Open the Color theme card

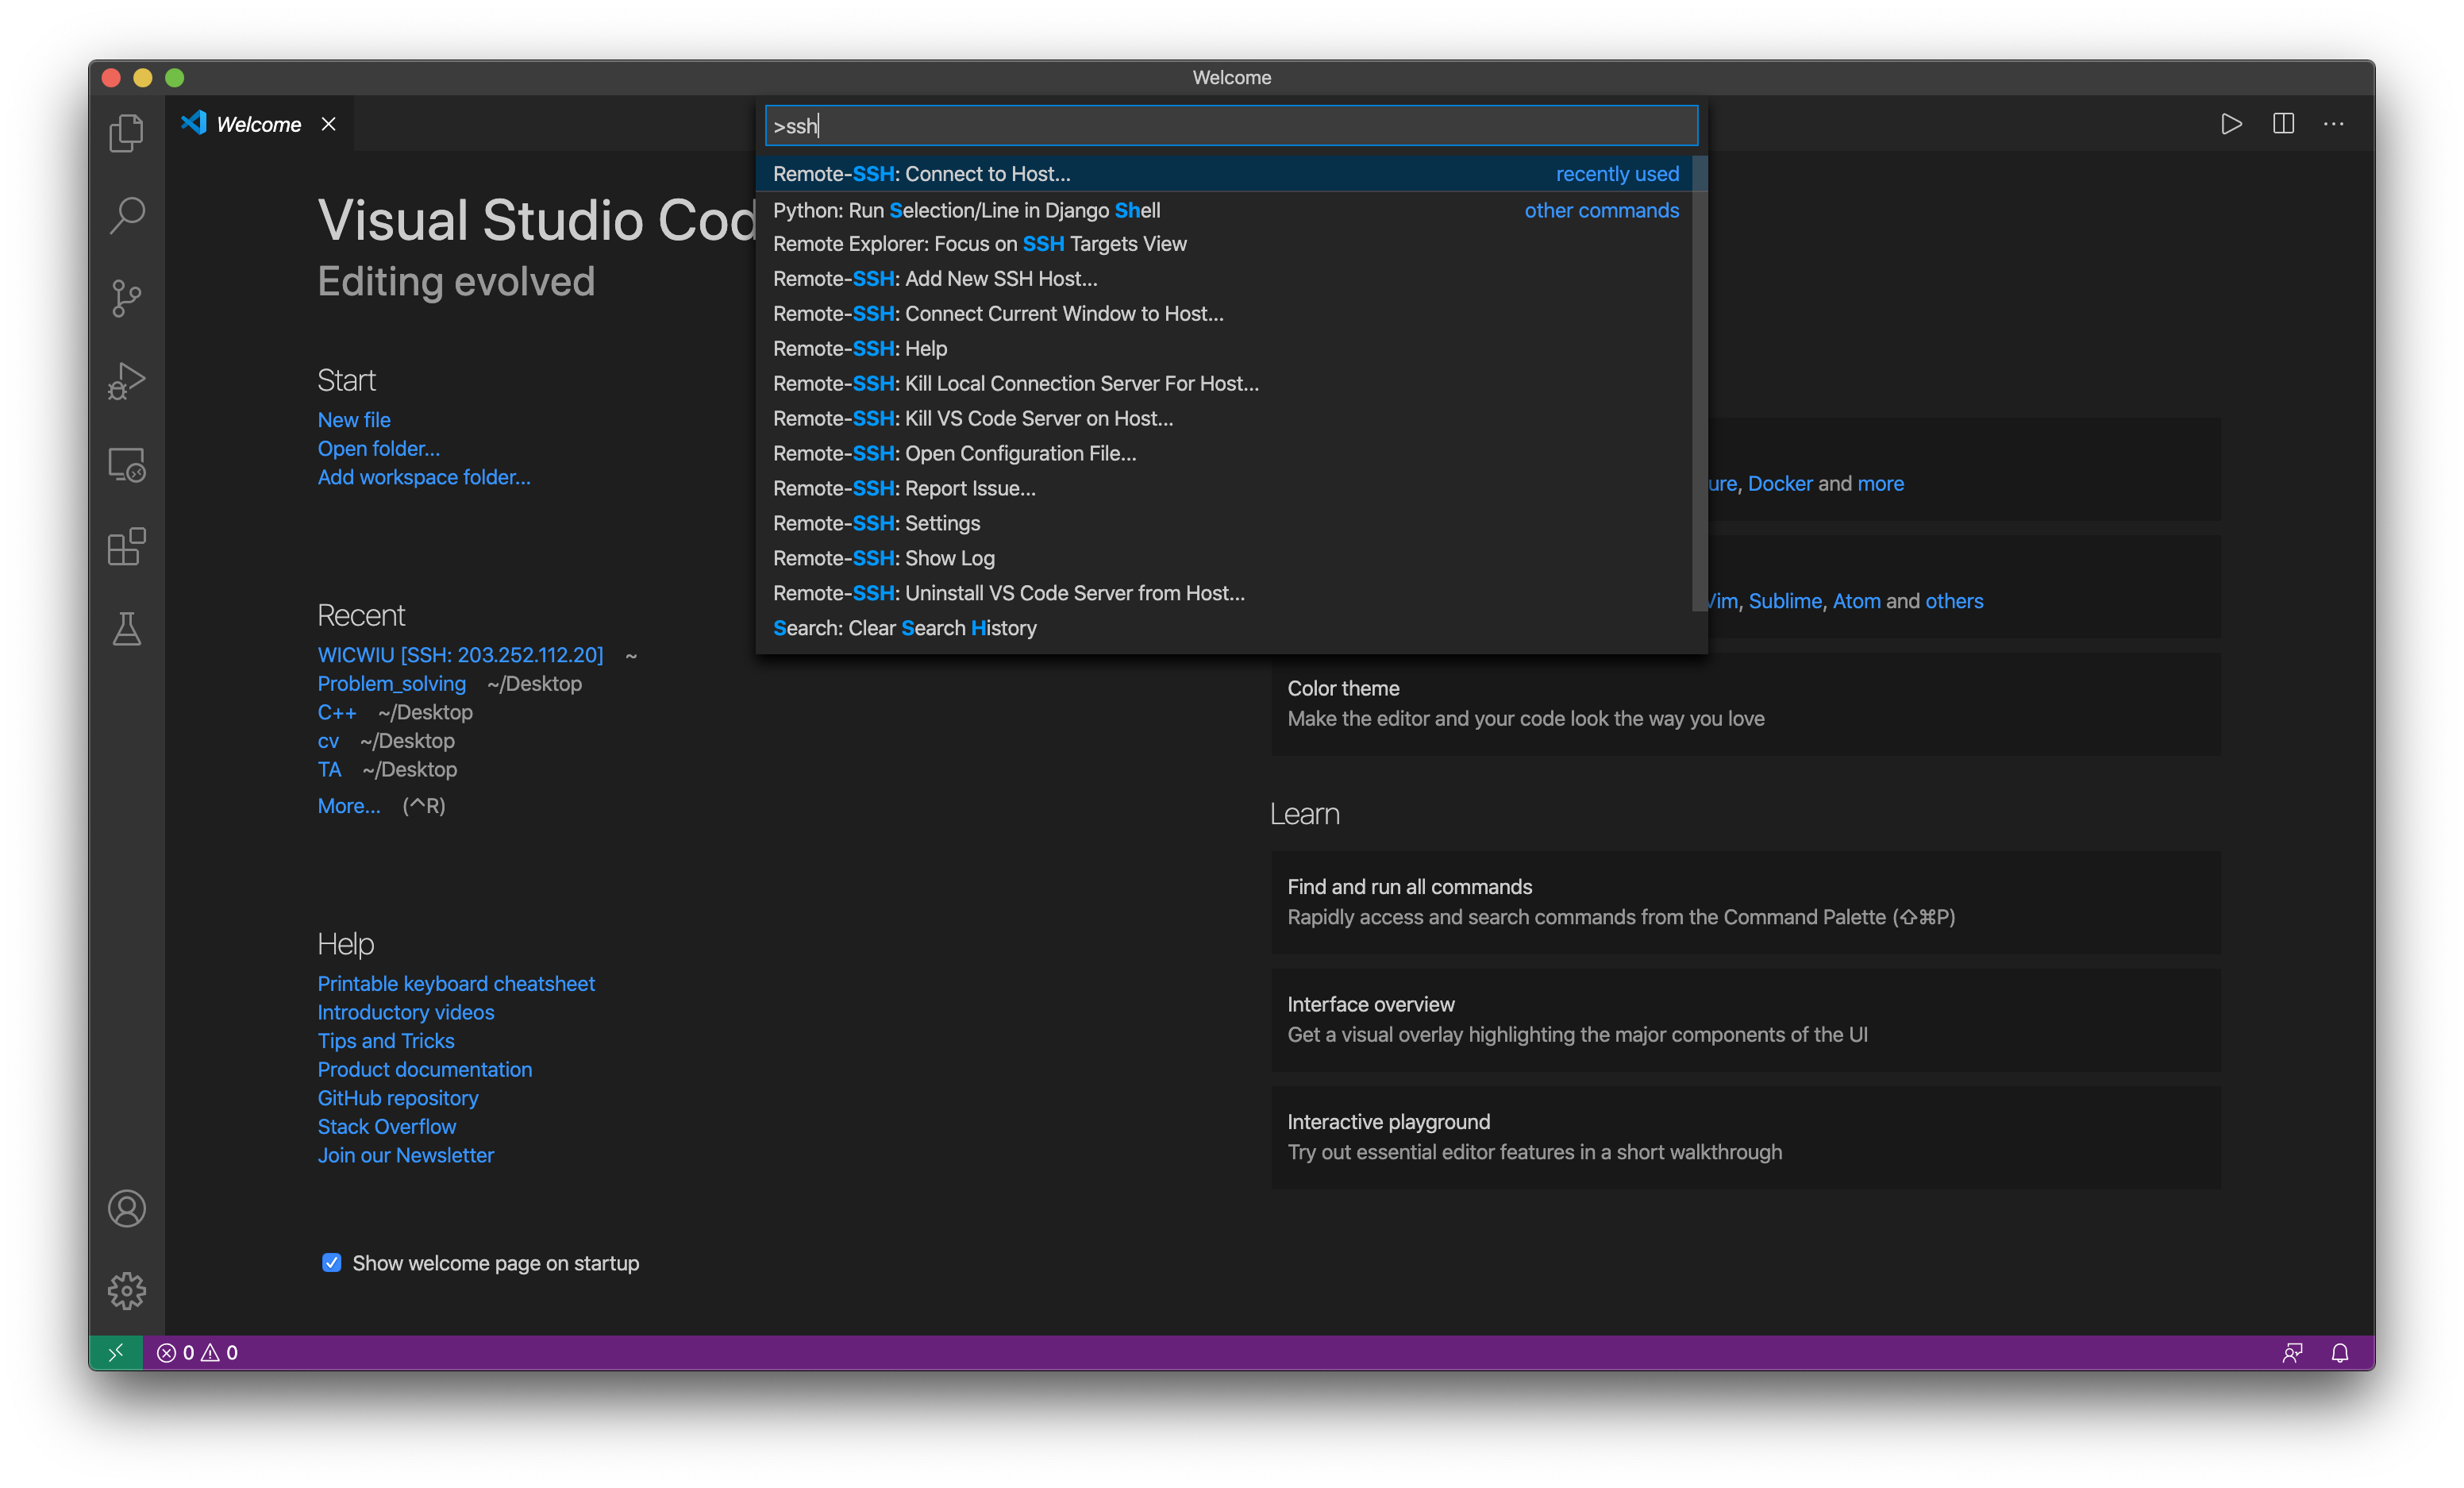1745,704
